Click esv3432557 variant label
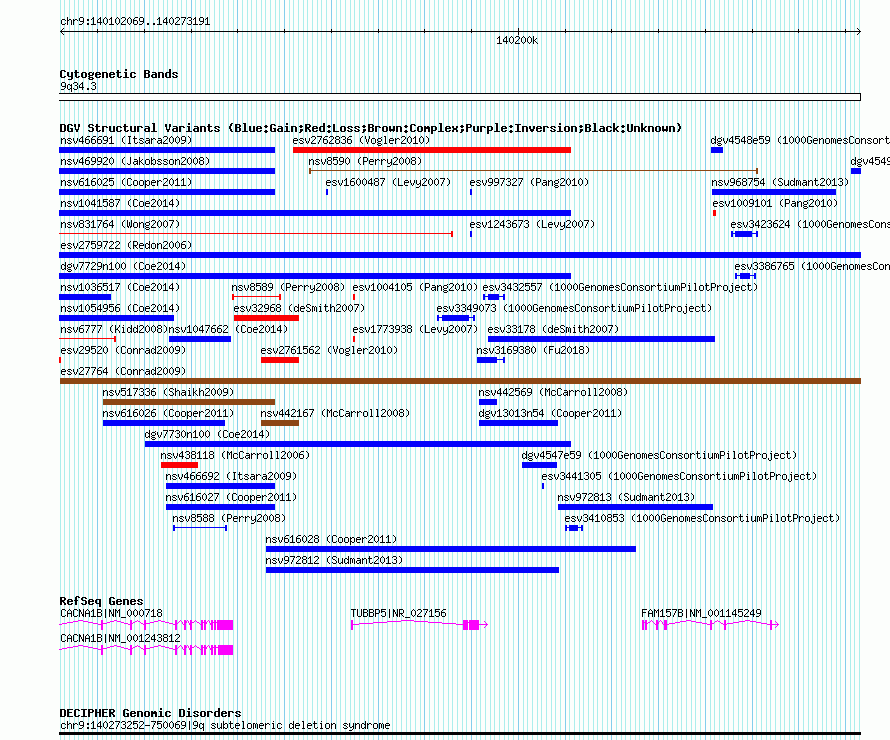 (620, 287)
